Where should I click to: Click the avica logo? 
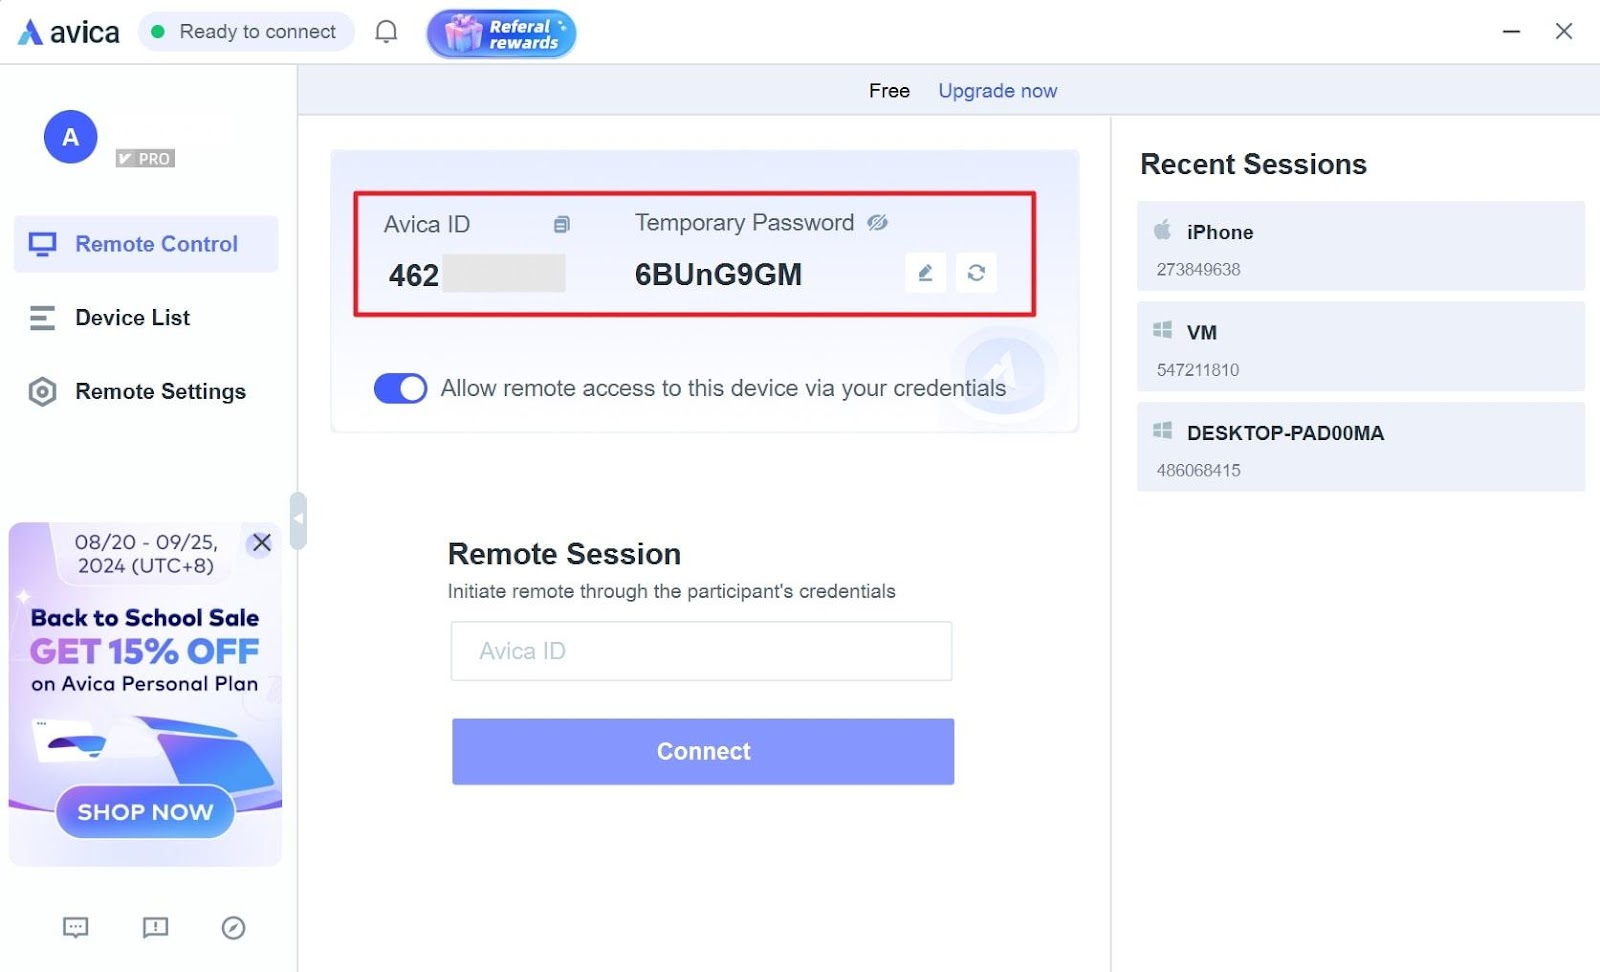click(x=68, y=32)
